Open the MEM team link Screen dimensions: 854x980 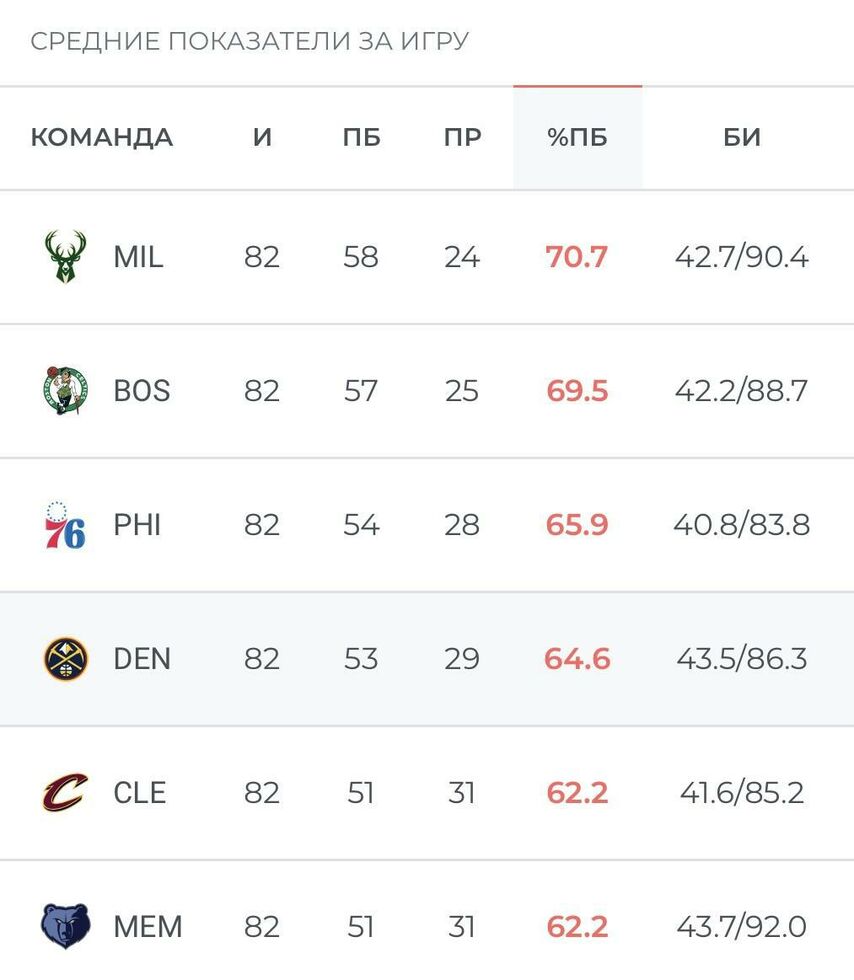click(147, 926)
